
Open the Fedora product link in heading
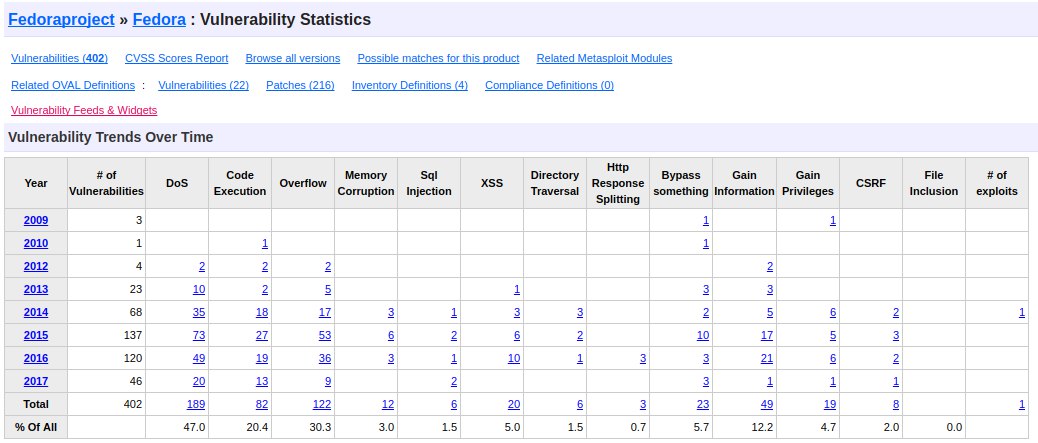click(x=159, y=20)
